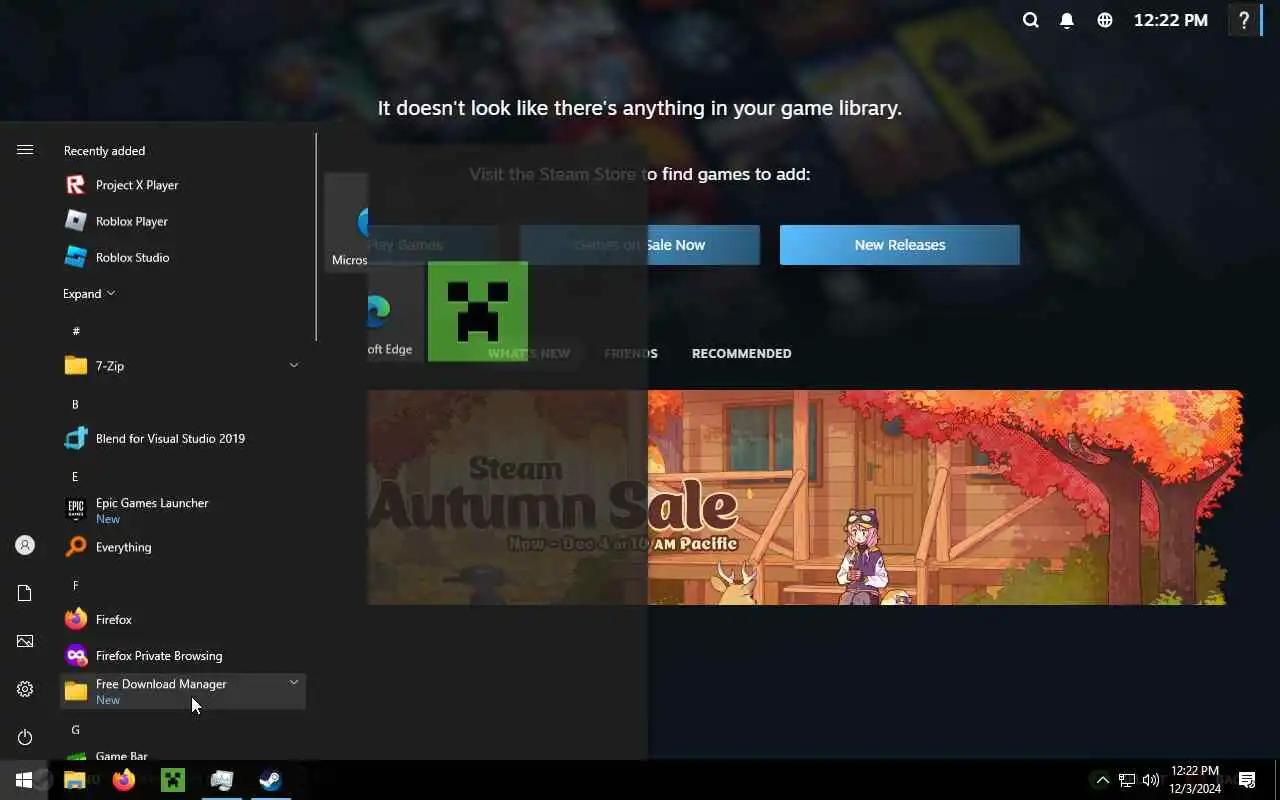Viewport: 1280px width, 800px height.
Task: Open Steam notifications bell
Action: click(1067, 20)
